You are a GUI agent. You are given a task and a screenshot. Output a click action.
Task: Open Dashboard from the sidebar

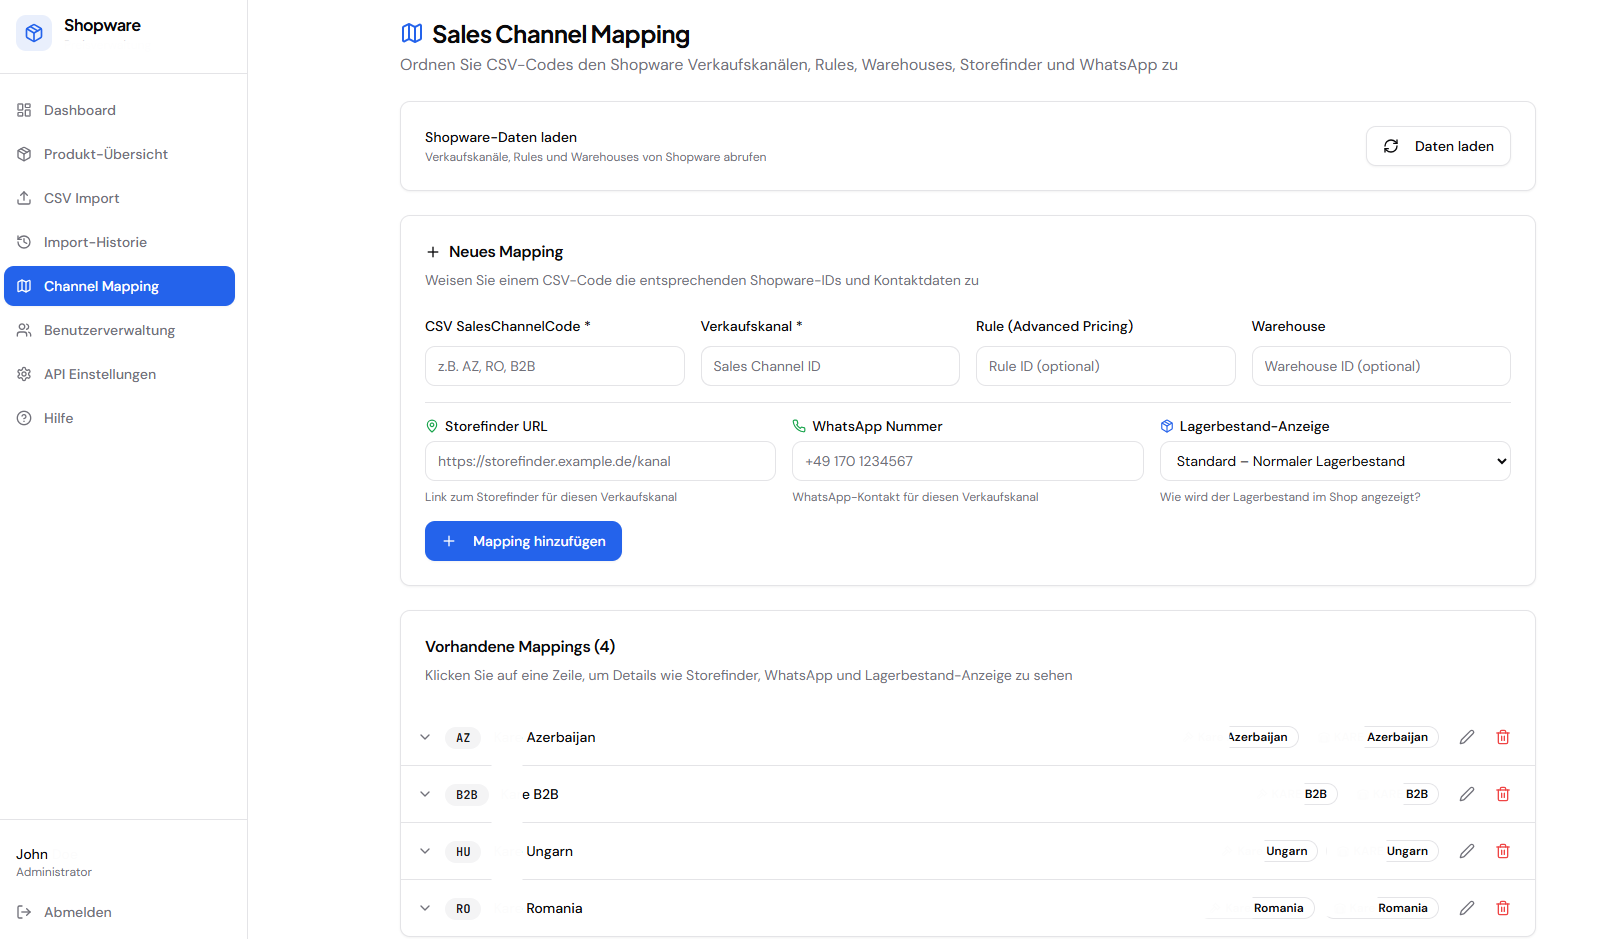point(119,110)
